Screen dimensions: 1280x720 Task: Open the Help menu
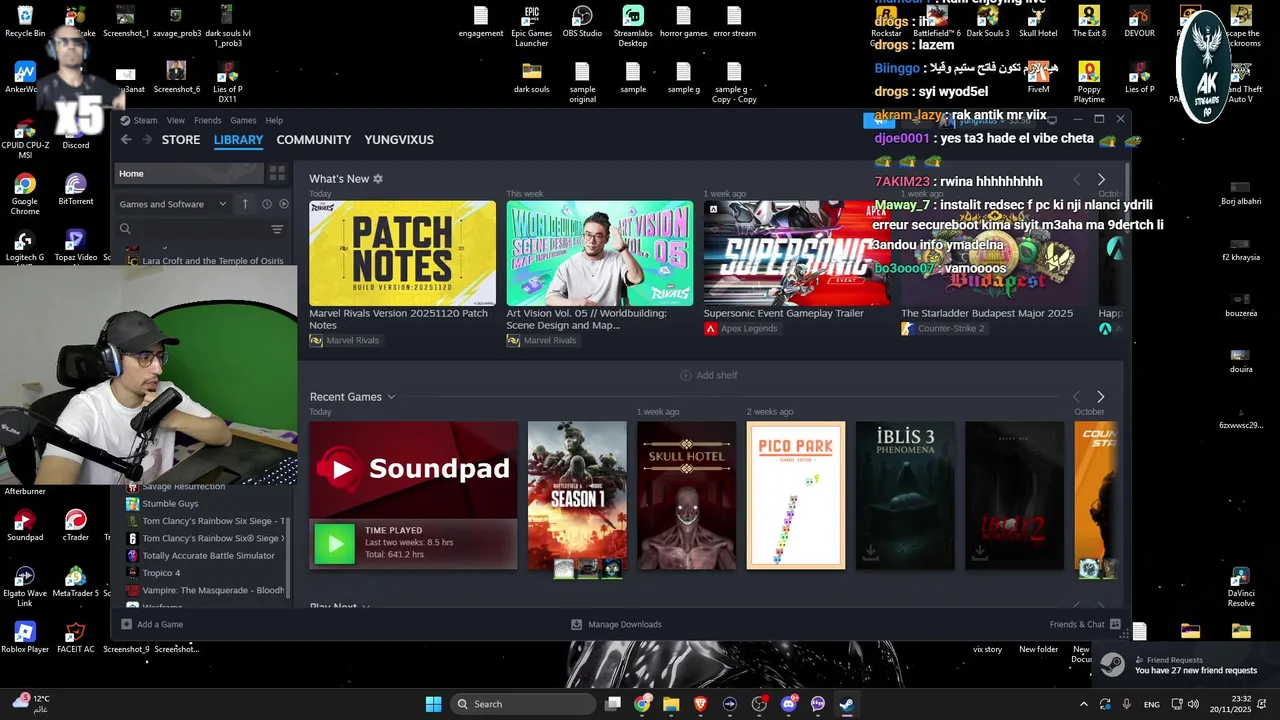point(274,120)
